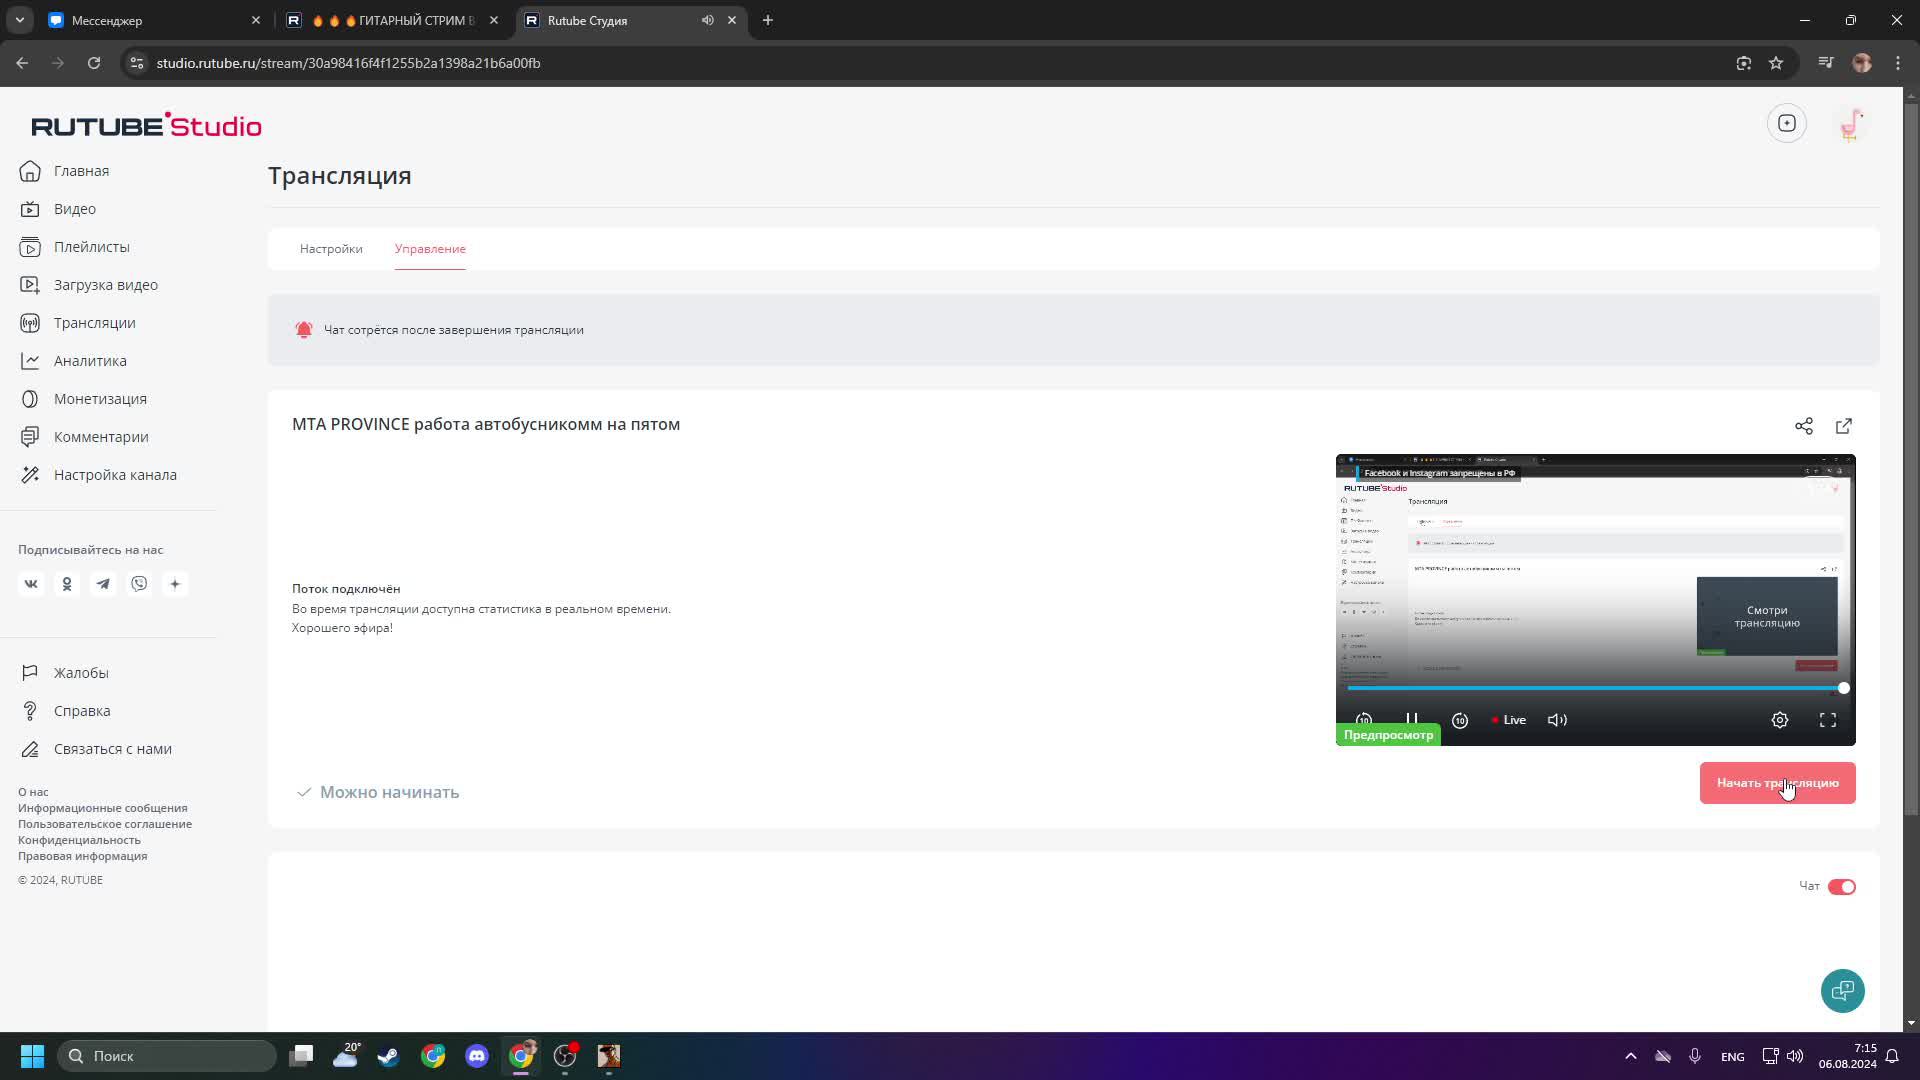Toggle the Чат switch off

[1841, 887]
